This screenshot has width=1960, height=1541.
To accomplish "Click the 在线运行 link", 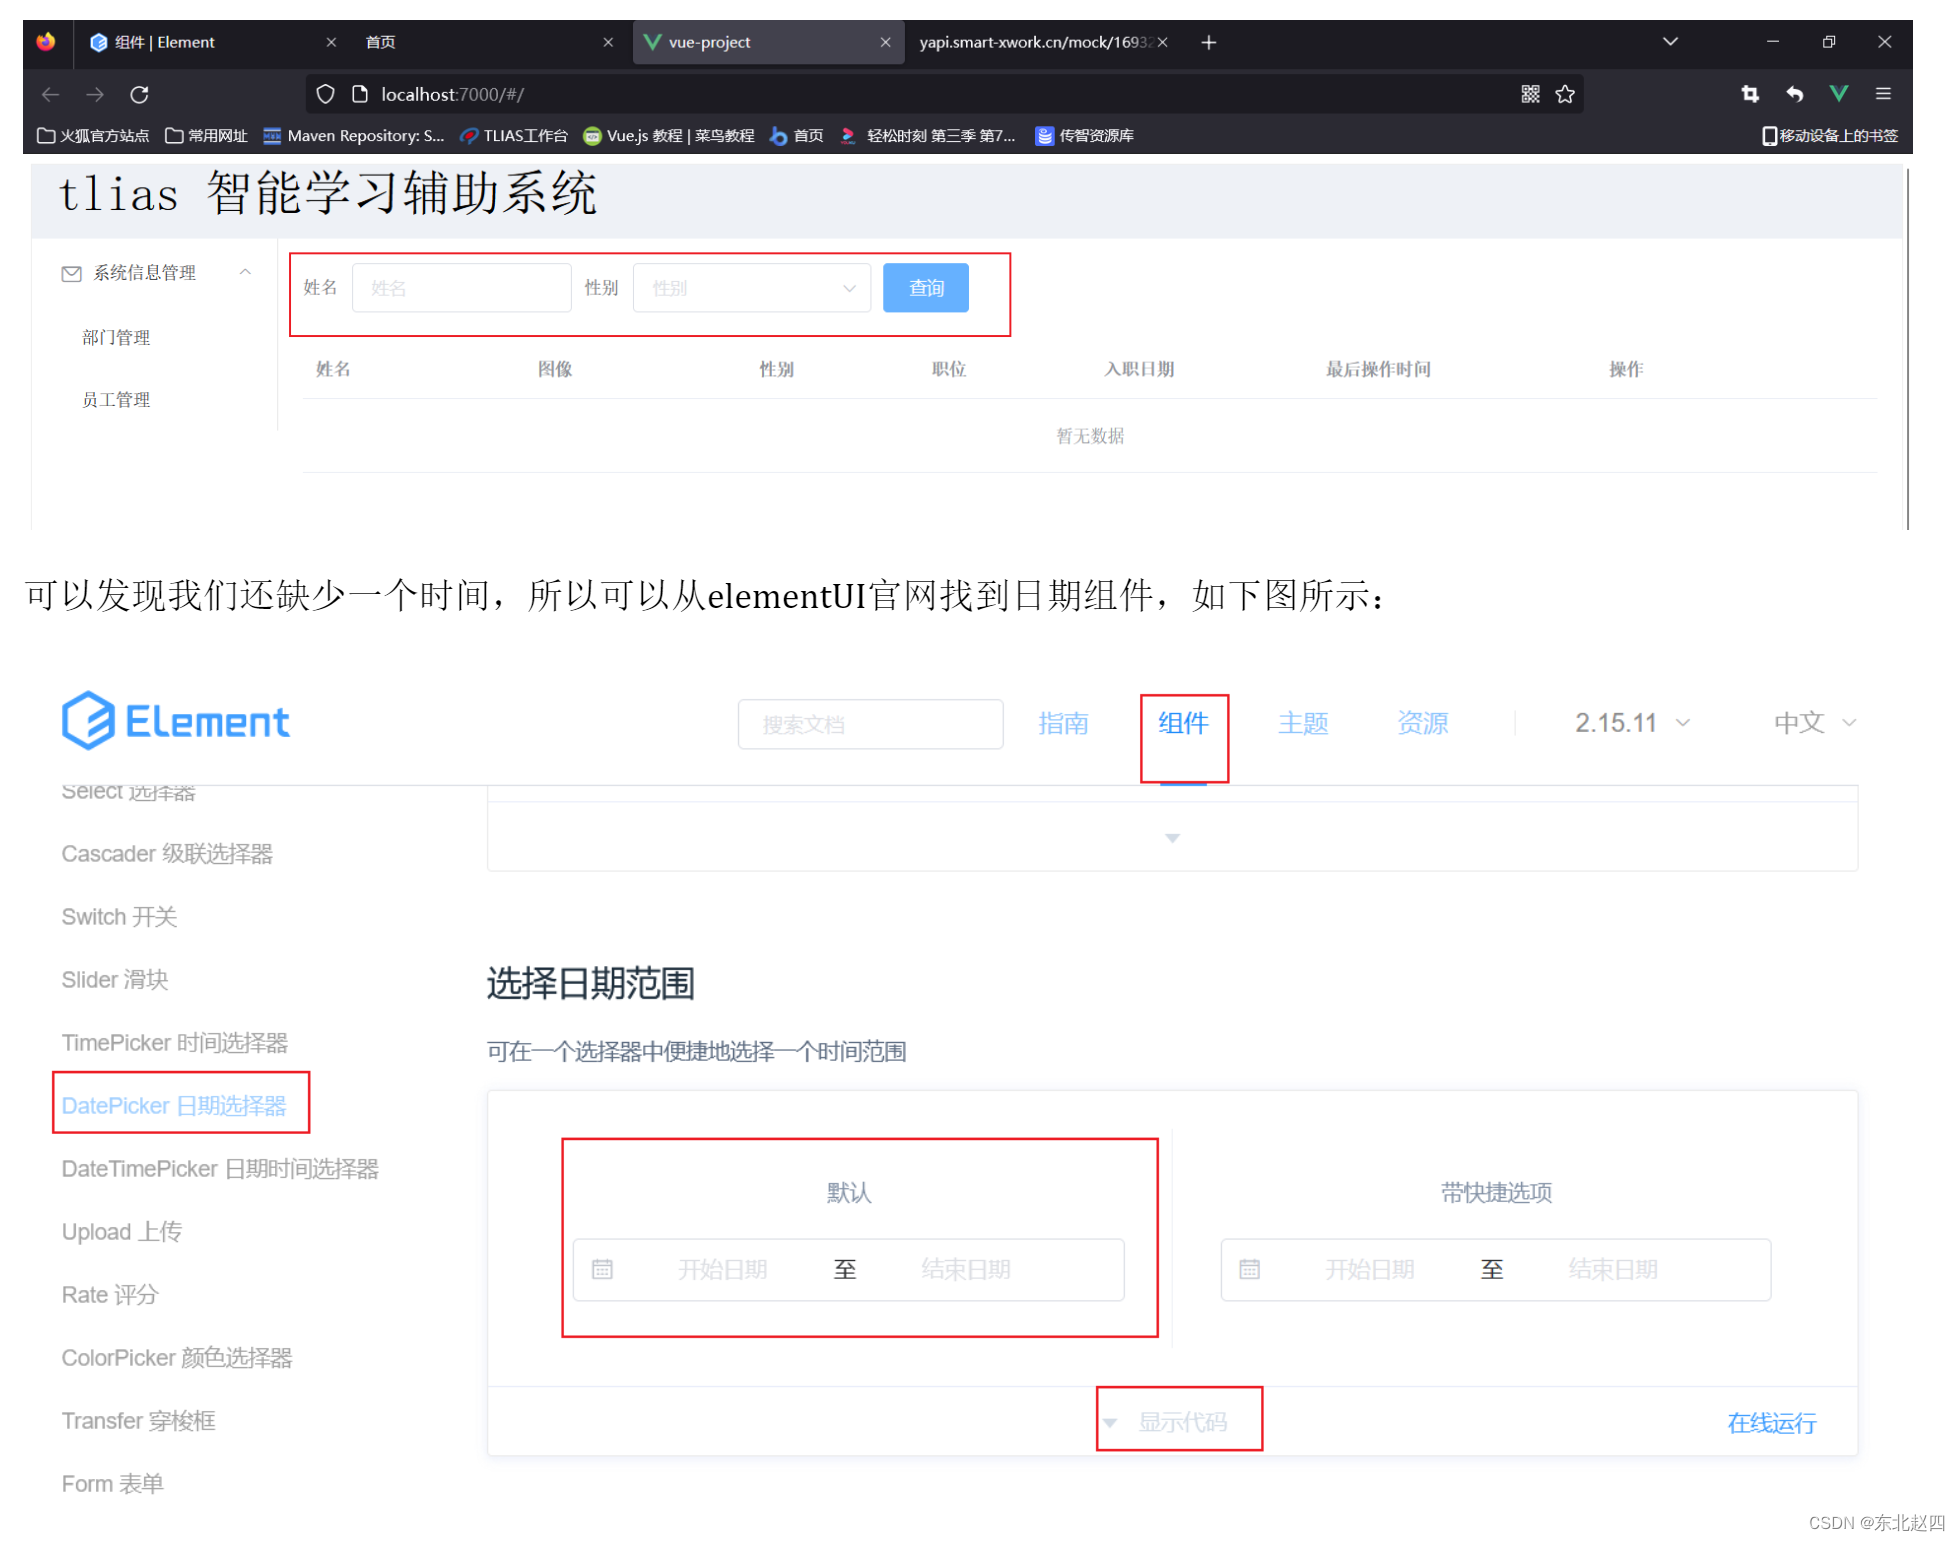I will pos(1771,1422).
